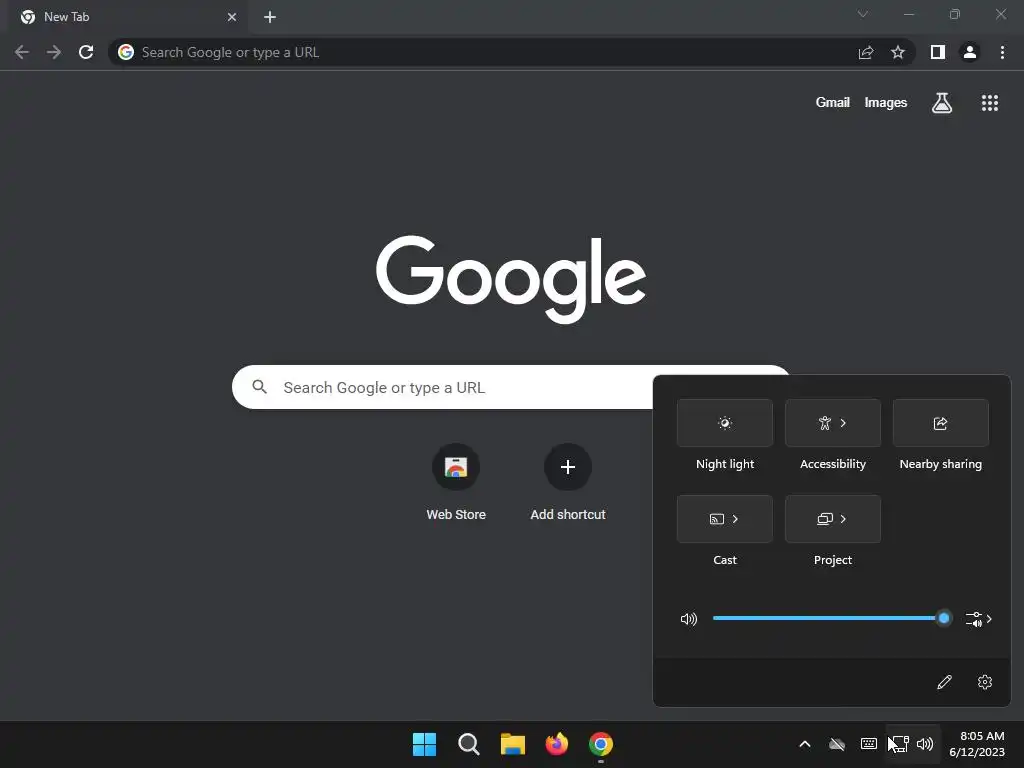Edit quick settings with the pencil icon
Viewport: 1024px width, 768px height.
tap(944, 682)
